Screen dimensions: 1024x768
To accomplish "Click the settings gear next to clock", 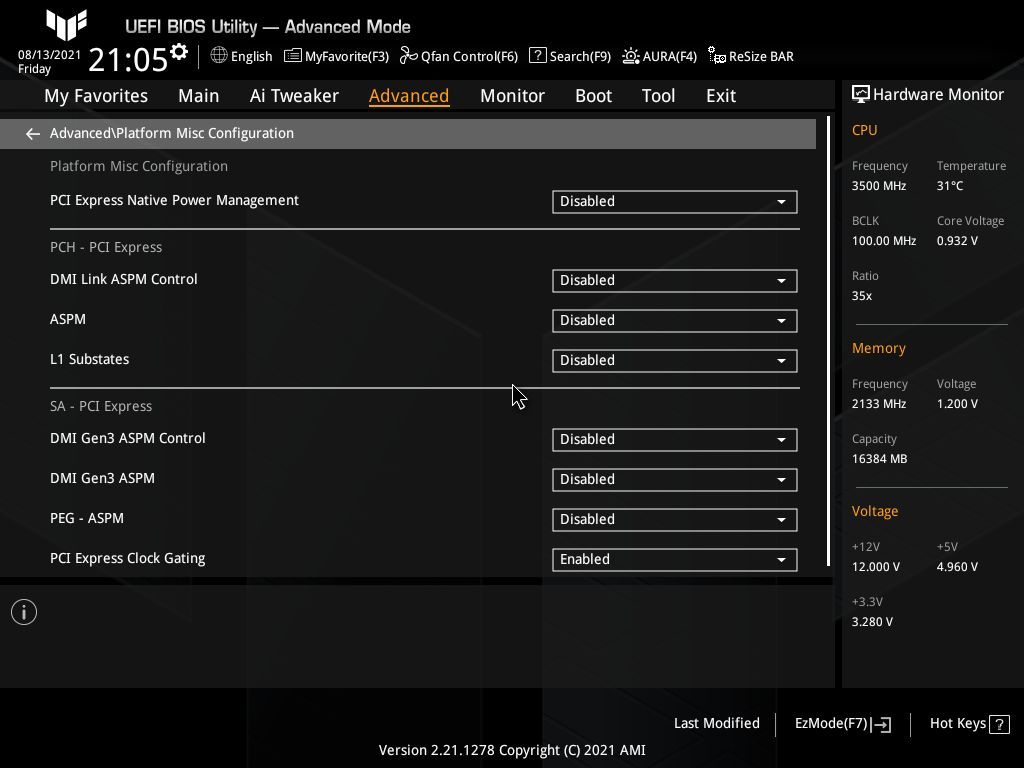I will tap(179, 52).
